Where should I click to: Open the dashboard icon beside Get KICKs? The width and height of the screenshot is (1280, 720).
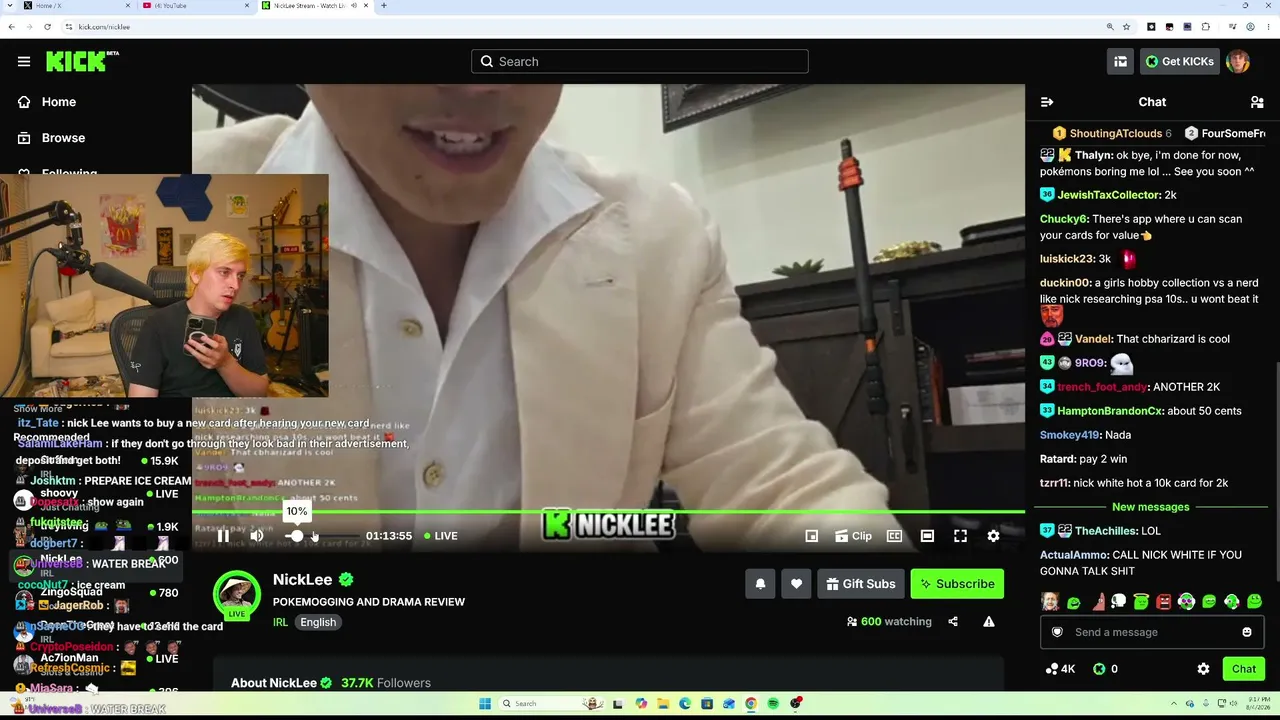point(1120,62)
